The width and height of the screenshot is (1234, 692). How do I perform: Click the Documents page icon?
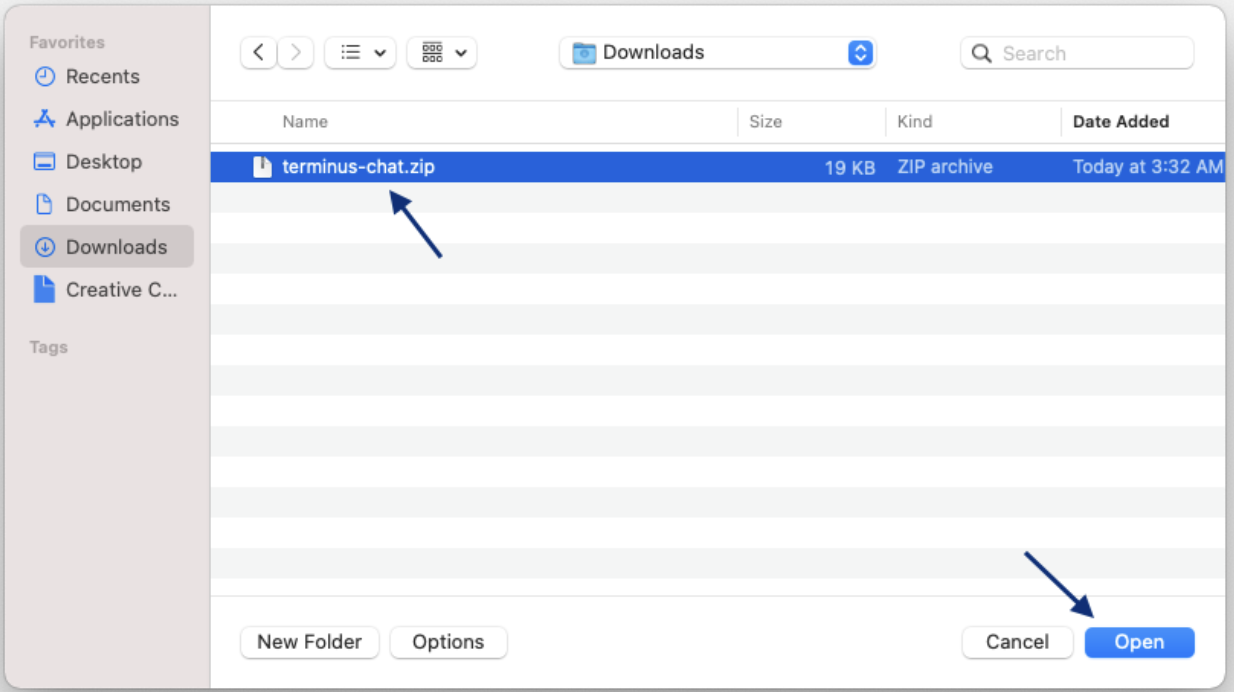(x=44, y=204)
